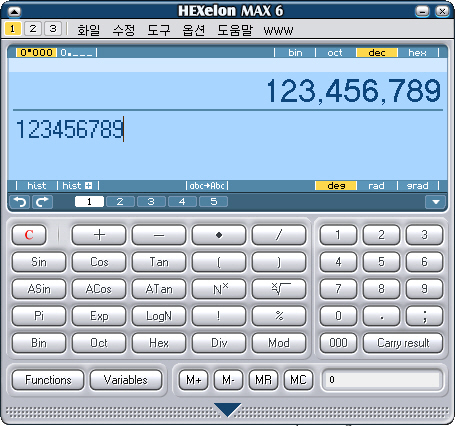Viewport: 455px width, 426px height.
Task: Click the memory value field showing 0
Action: click(x=382, y=380)
